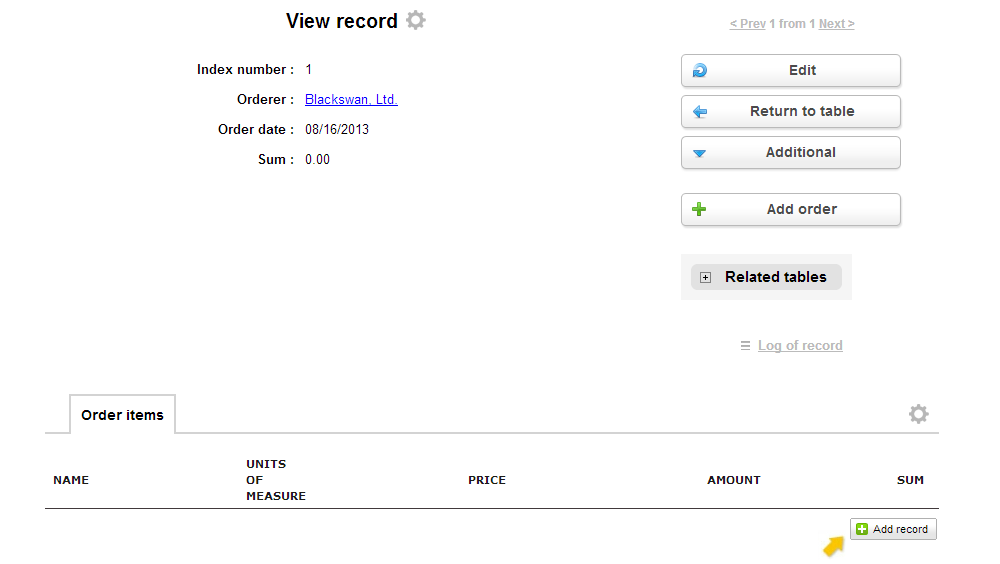Click the 'Orderer :' field label
The image size is (1000, 564).
(x=265, y=100)
